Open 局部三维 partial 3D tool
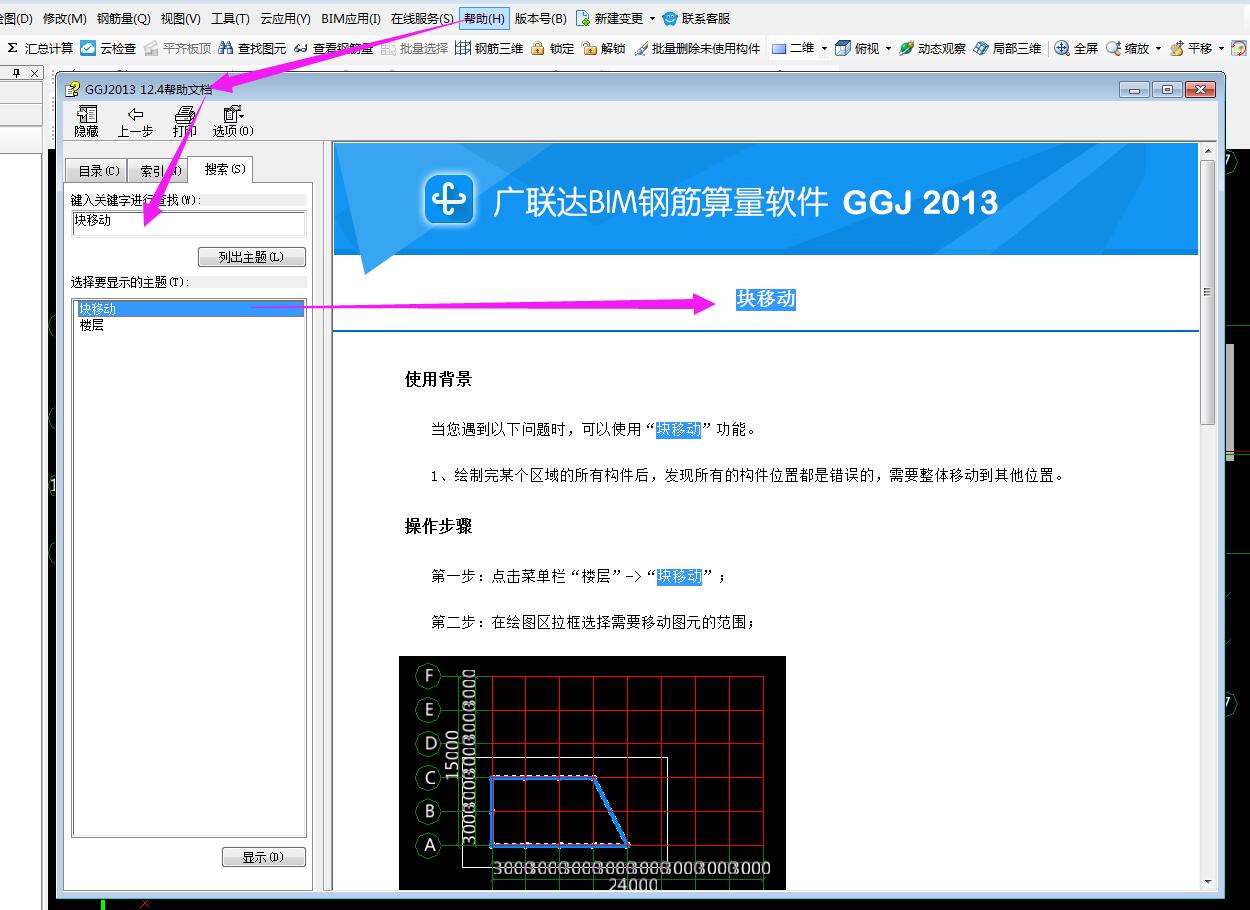Image resolution: width=1250 pixels, height=910 pixels. (1007, 48)
